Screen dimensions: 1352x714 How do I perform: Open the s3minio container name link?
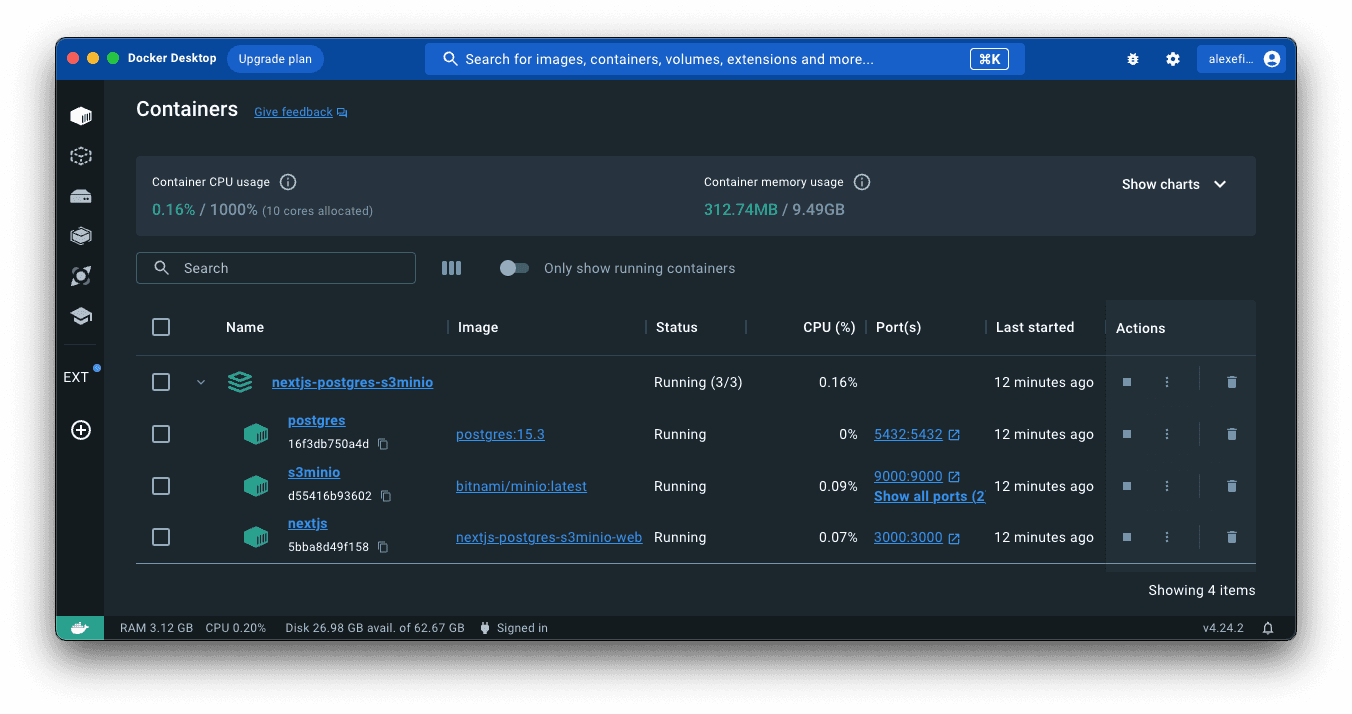[314, 472]
